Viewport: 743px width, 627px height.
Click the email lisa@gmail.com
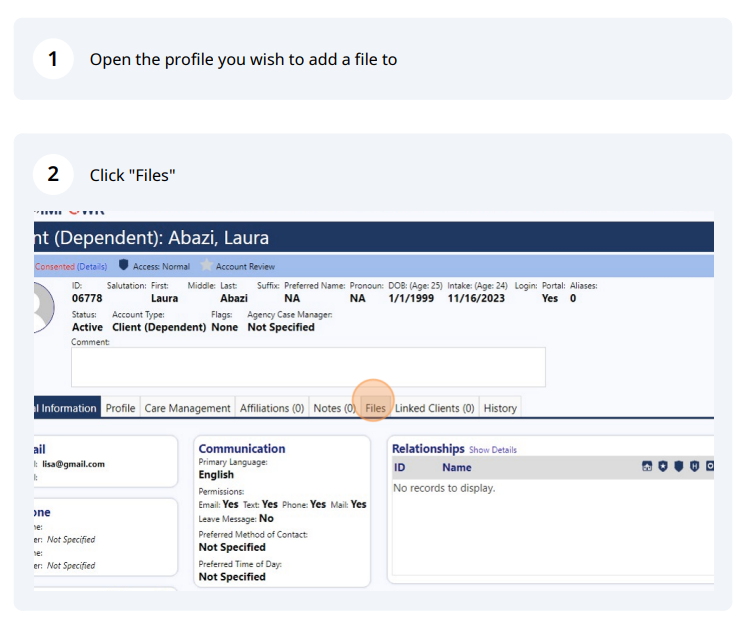click(x=73, y=464)
